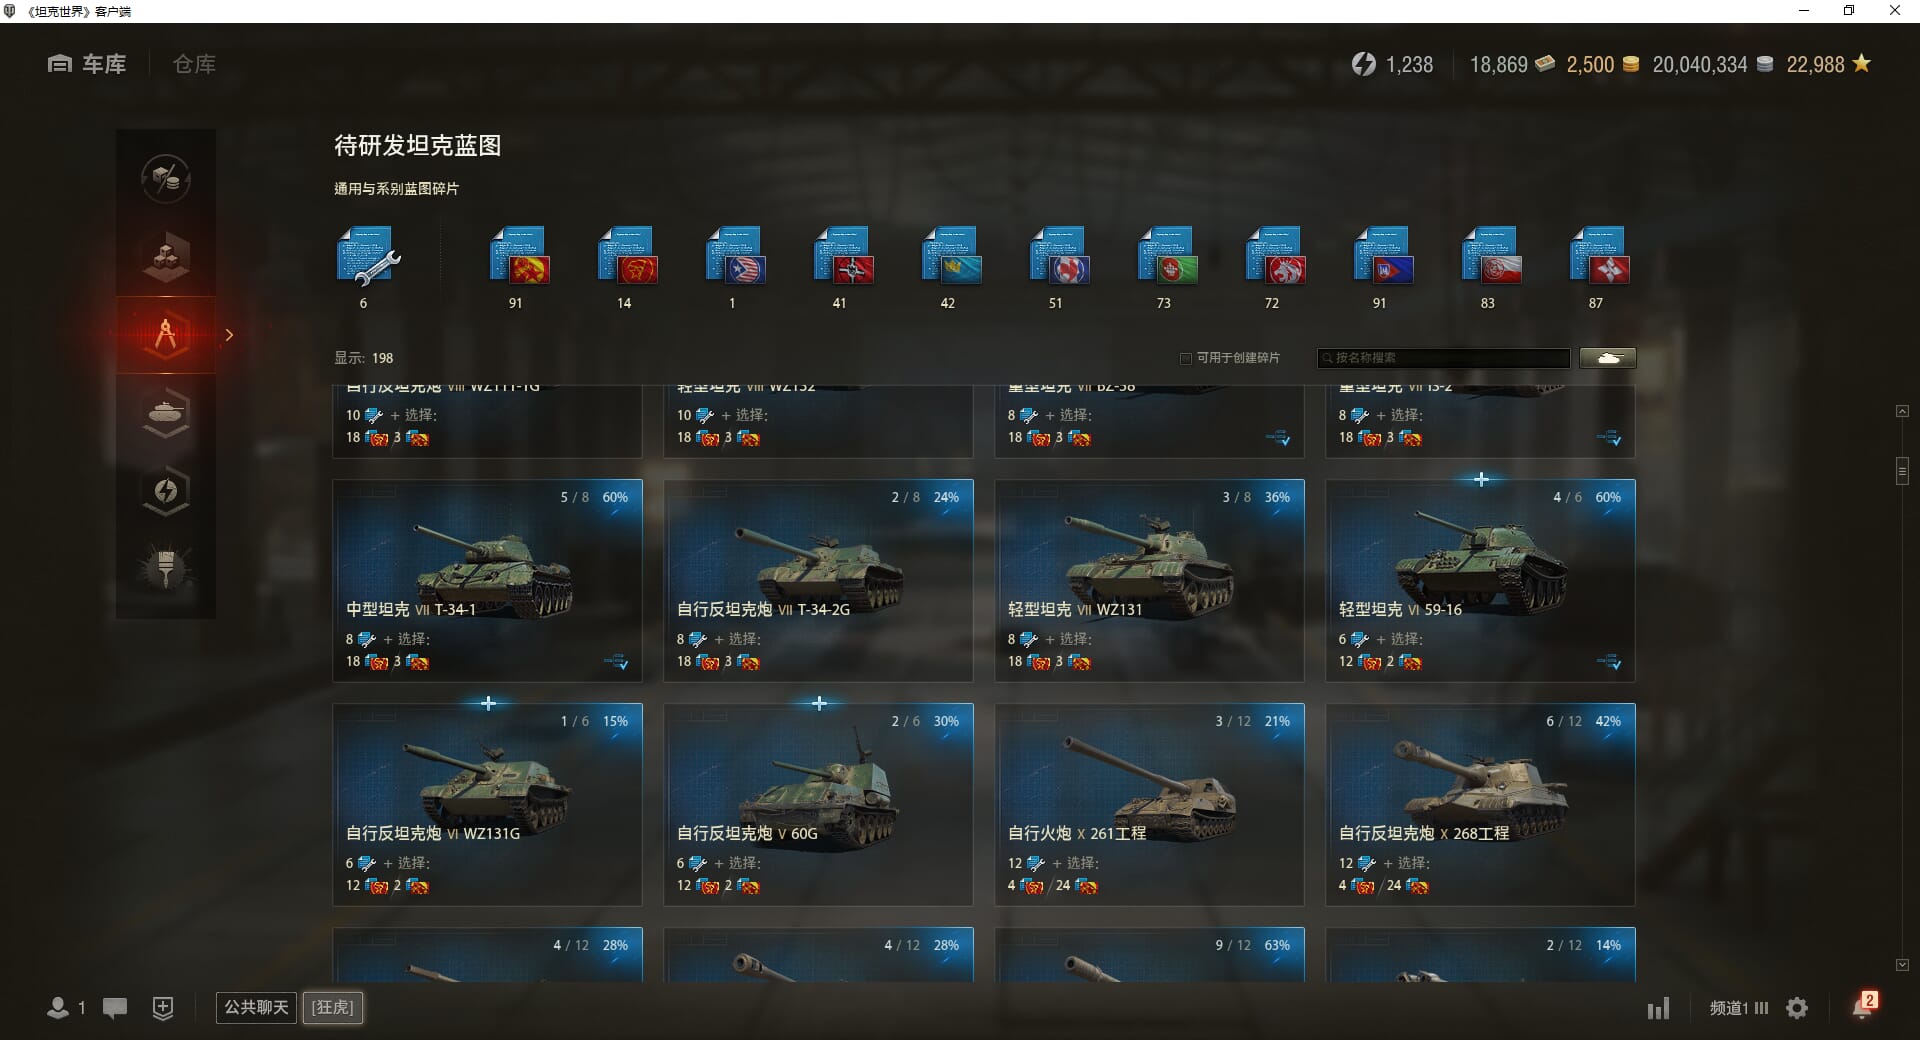
Task: Open the [狂虎] chat channel button
Action: [x=333, y=1008]
